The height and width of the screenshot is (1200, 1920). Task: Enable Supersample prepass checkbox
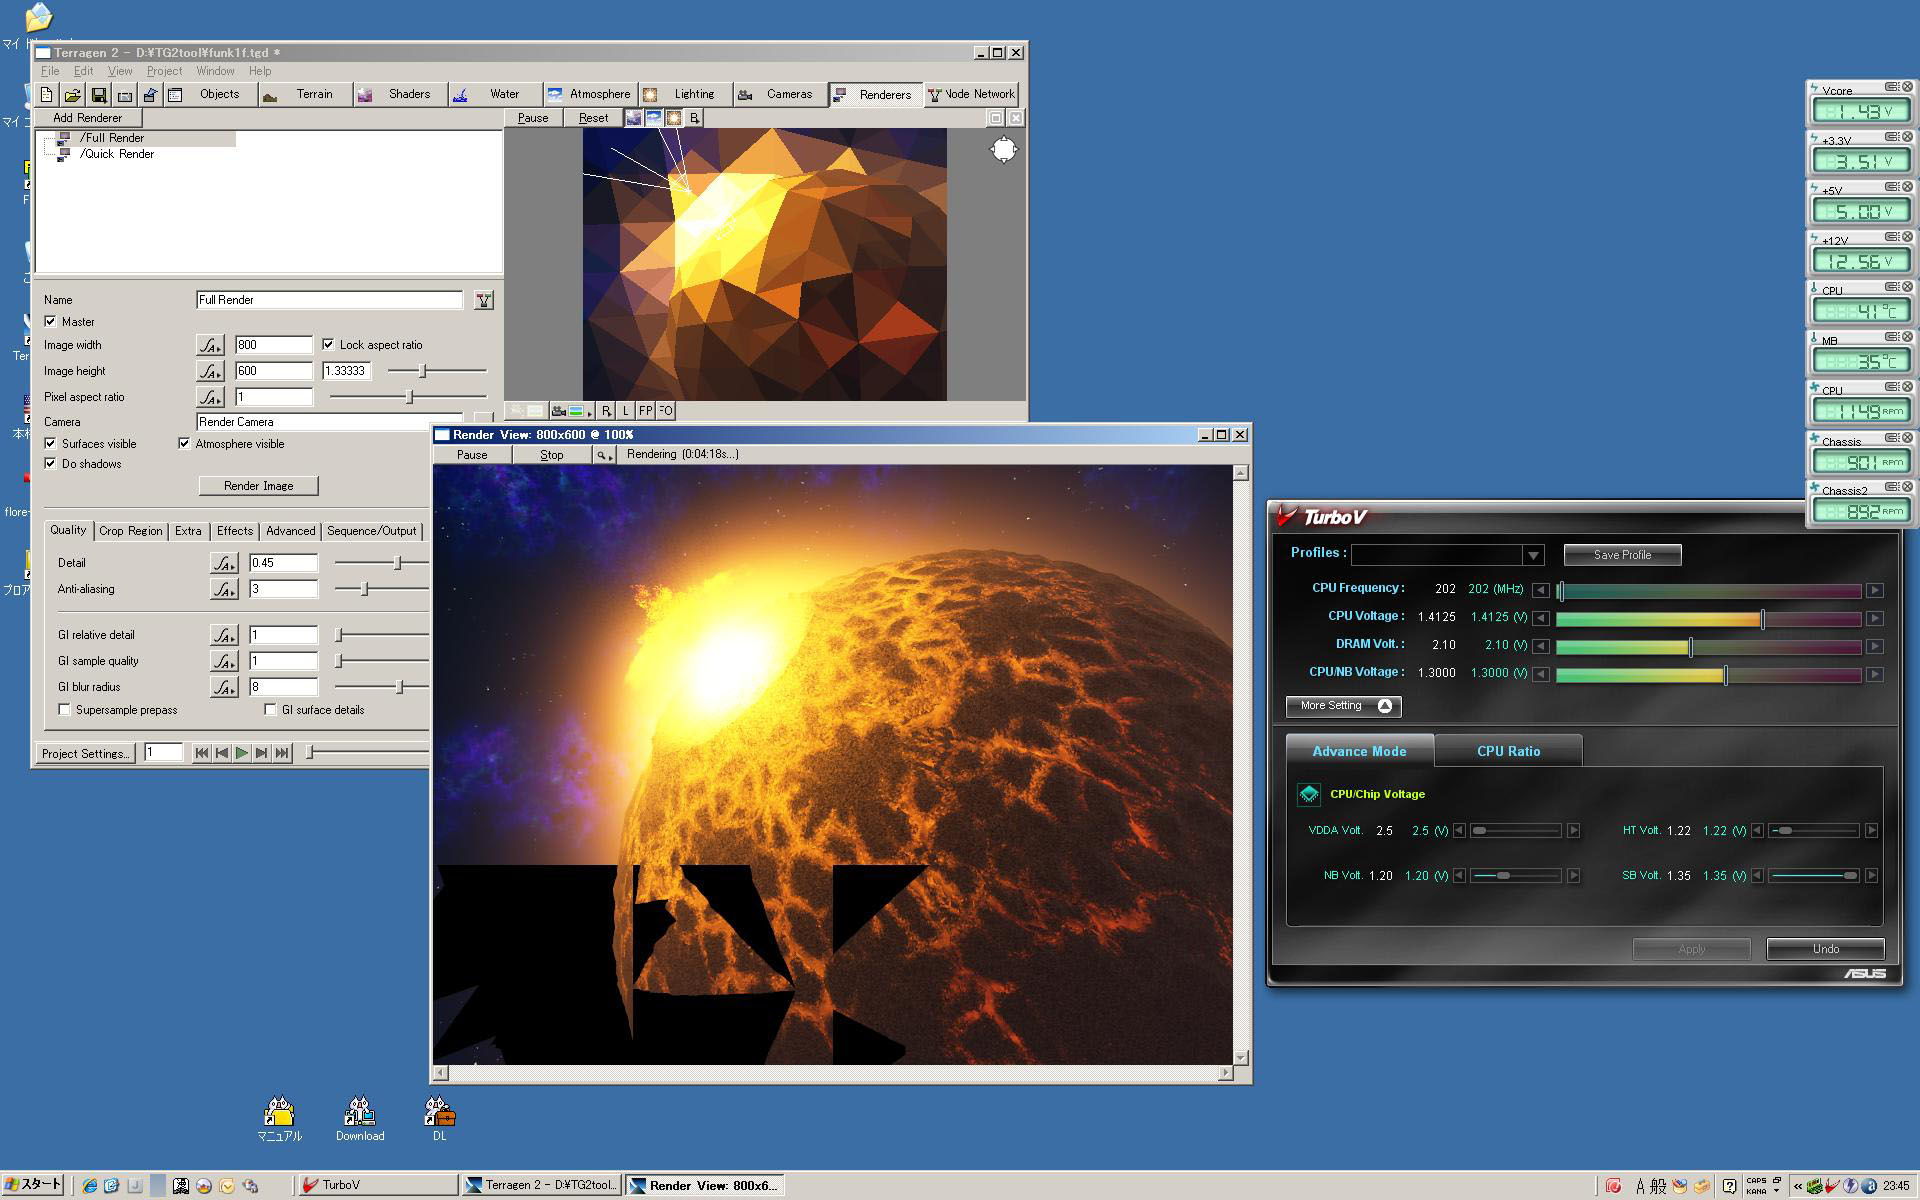[65, 710]
